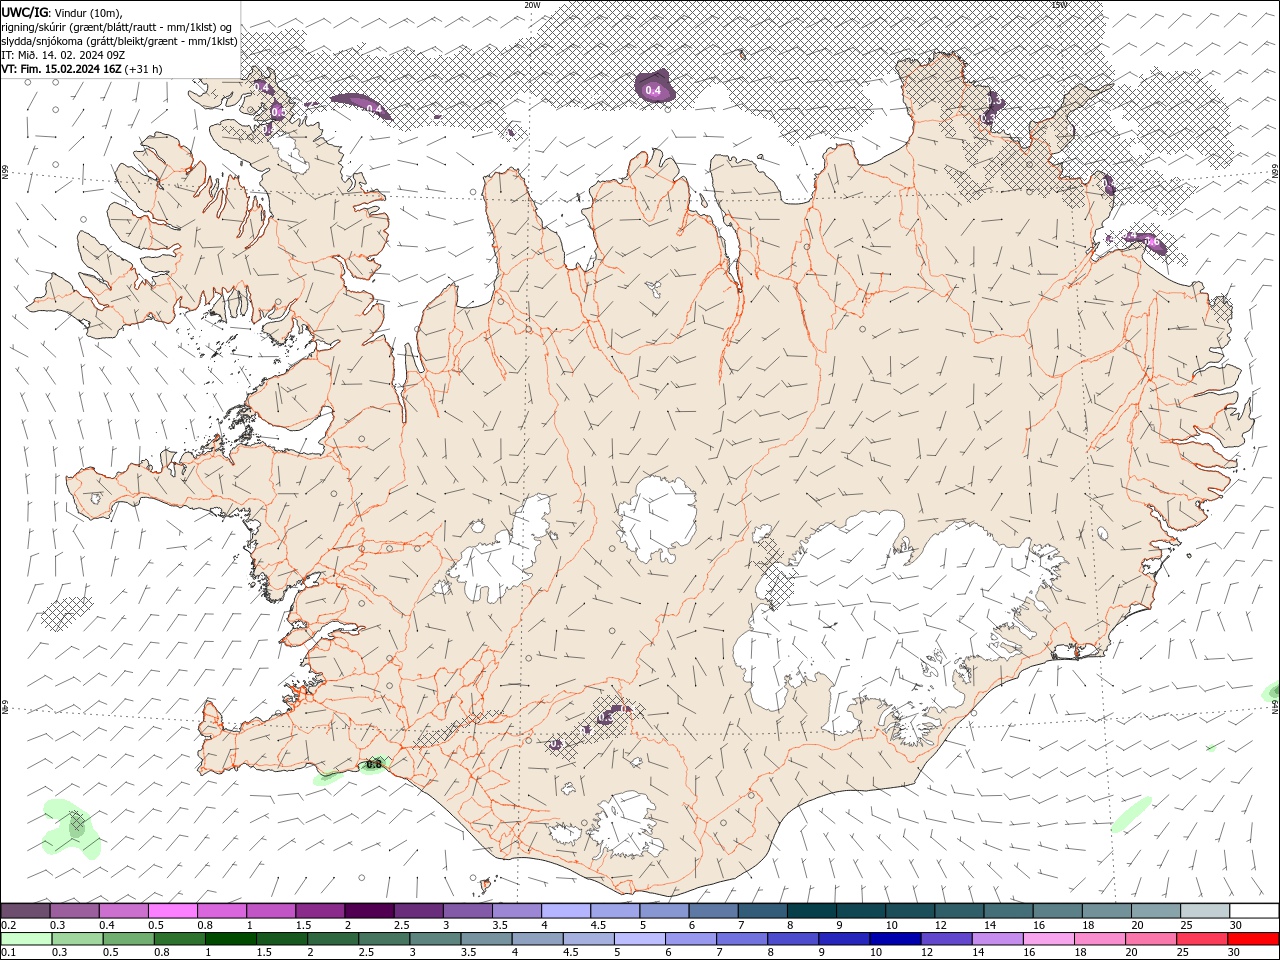This screenshot has height=960, width=1280.
Task: Click the round purple 0.4 patch near 20W line
Action: (654, 87)
